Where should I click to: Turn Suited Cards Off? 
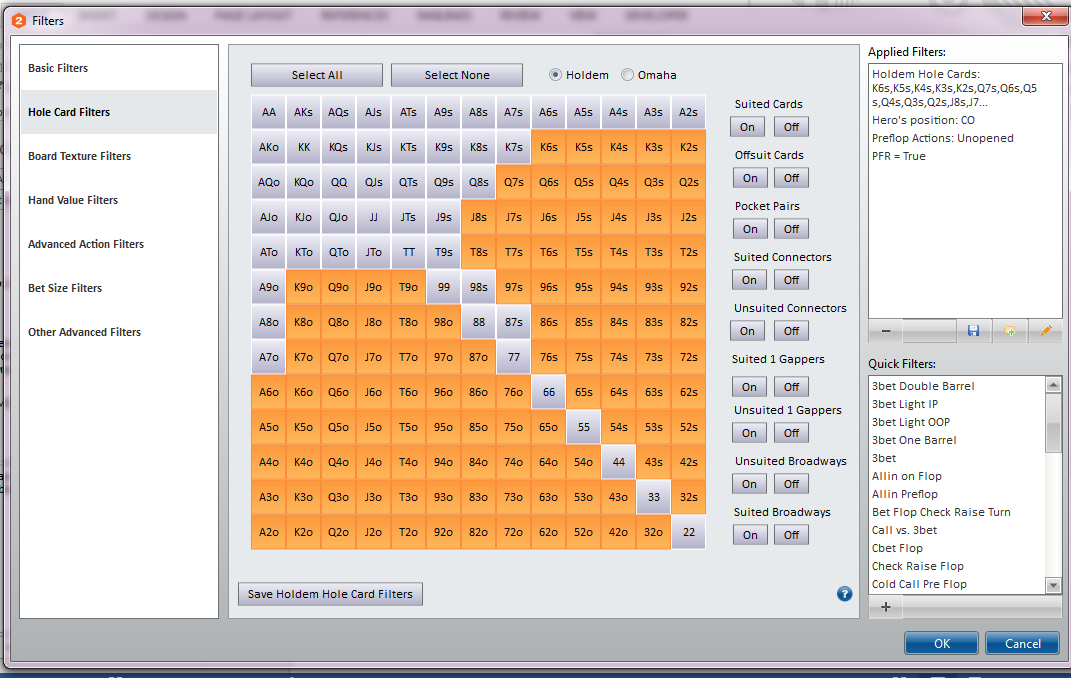[x=791, y=127]
